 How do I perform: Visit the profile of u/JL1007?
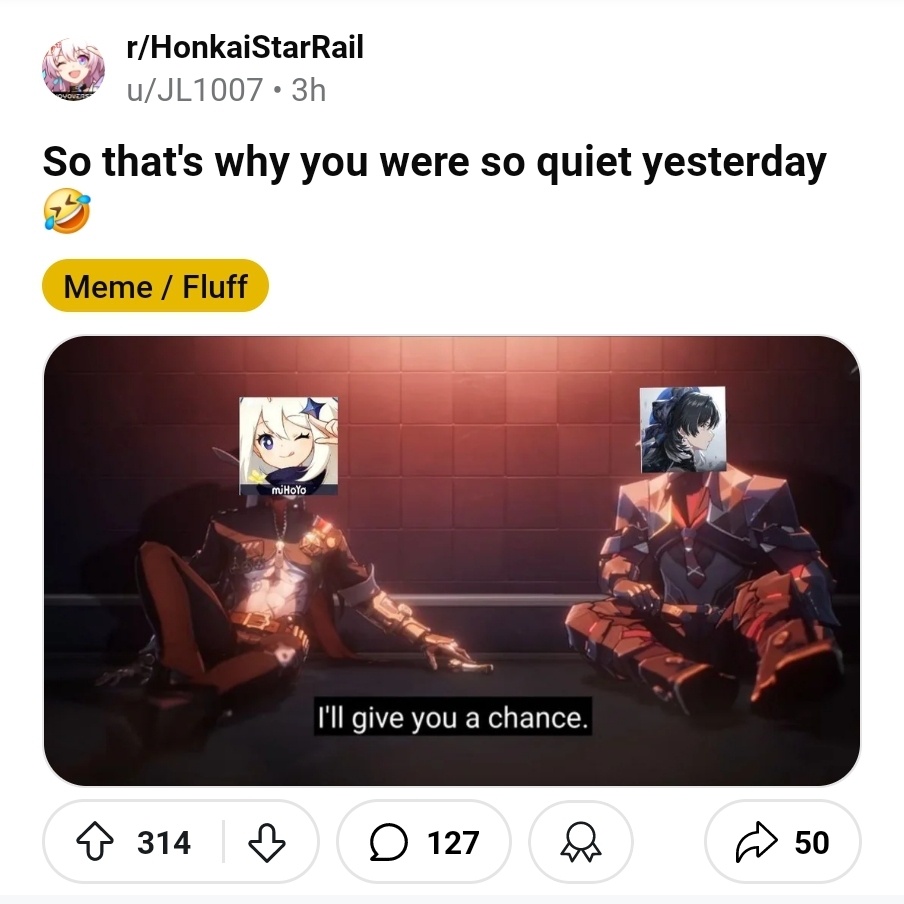195,90
